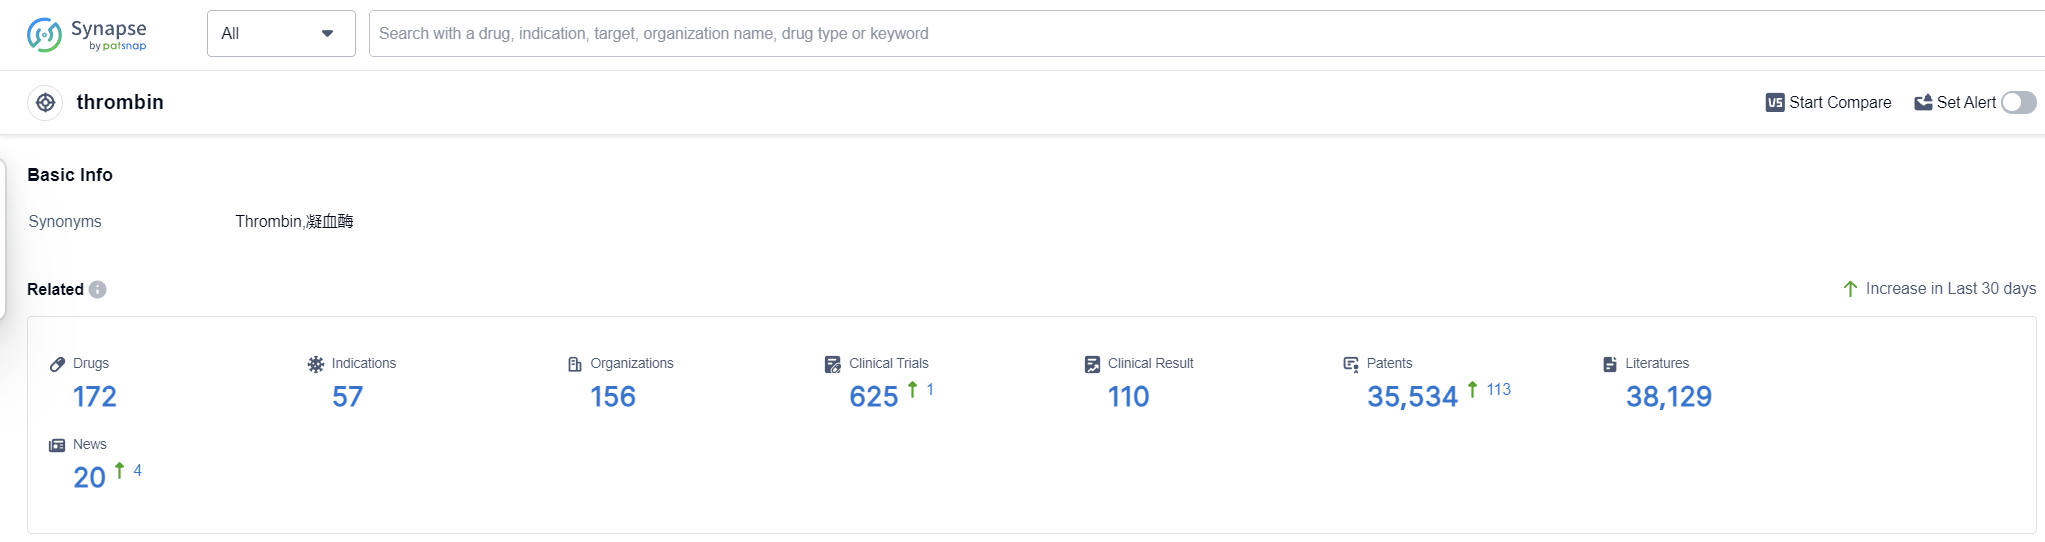Click the Synapse by Patsnap logo
Image resolution: width=2045 pixels, height=542 pixels.
[x=87, y=35]
